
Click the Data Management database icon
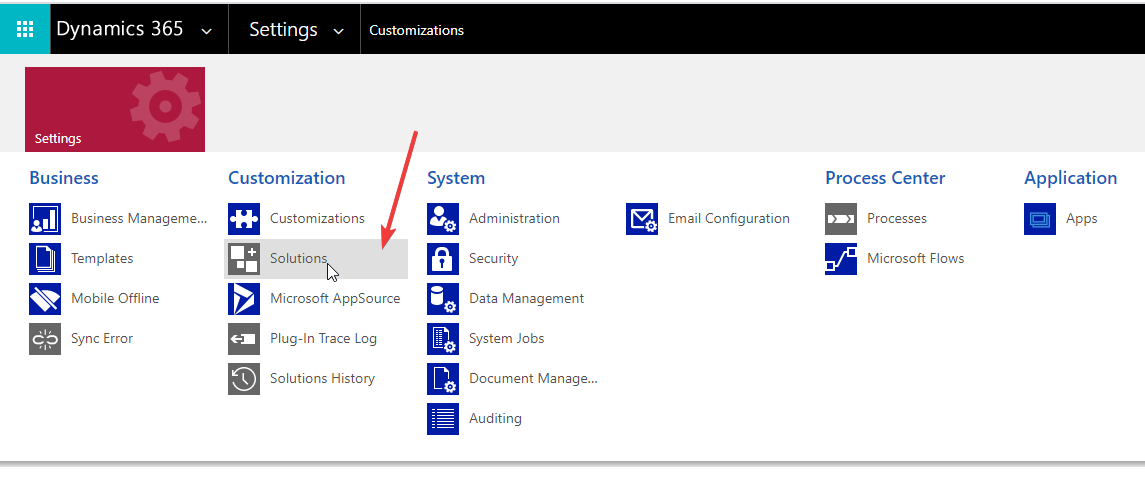[x=443, y=299]
